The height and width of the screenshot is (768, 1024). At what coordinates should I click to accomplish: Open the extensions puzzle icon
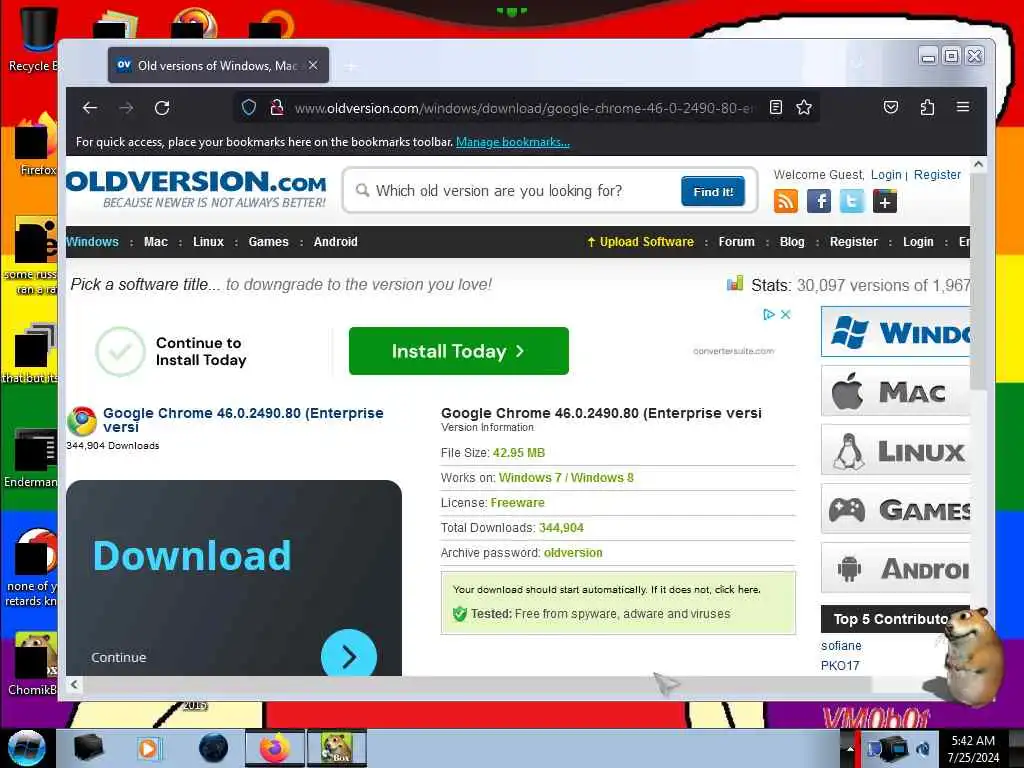tap(927, 107)
